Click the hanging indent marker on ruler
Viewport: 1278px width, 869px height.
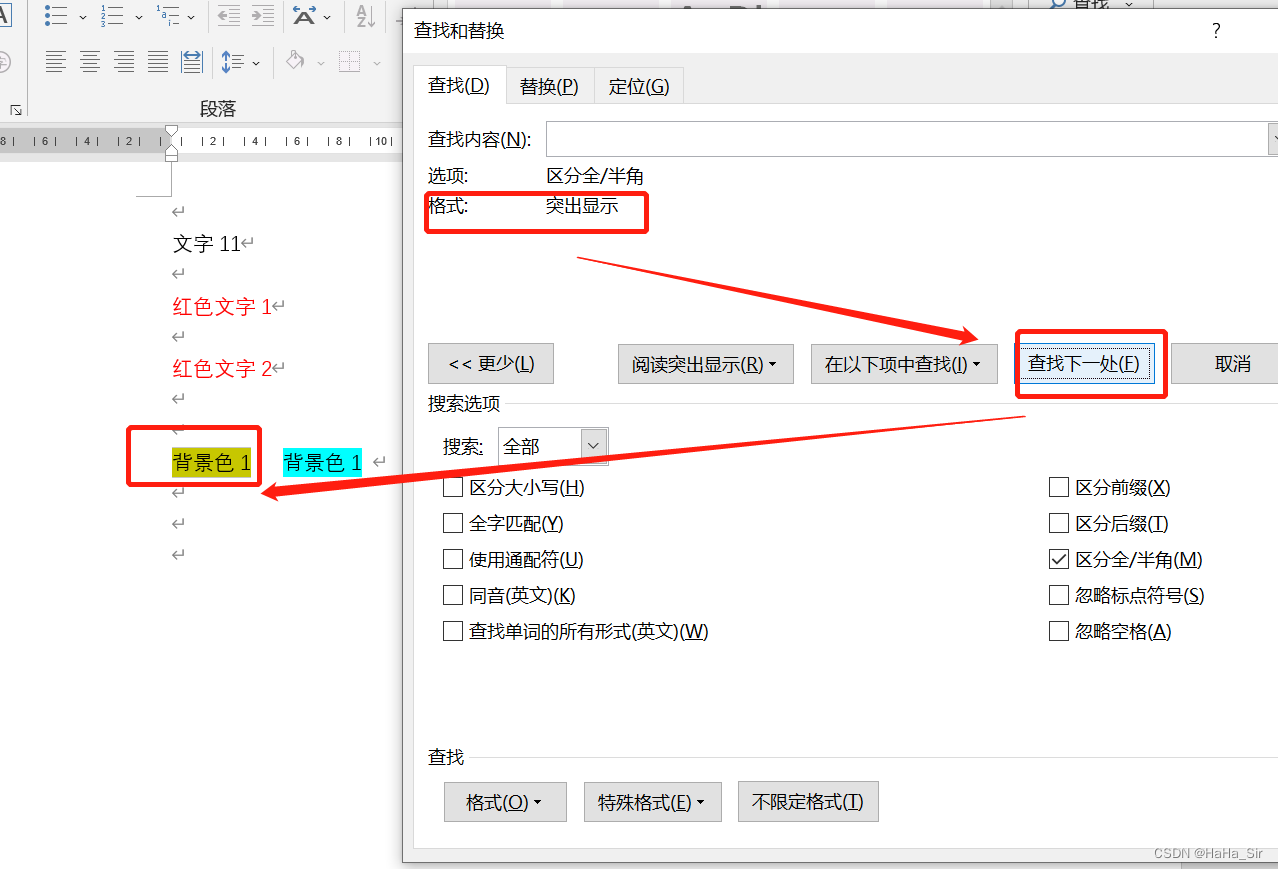[171, 150]
